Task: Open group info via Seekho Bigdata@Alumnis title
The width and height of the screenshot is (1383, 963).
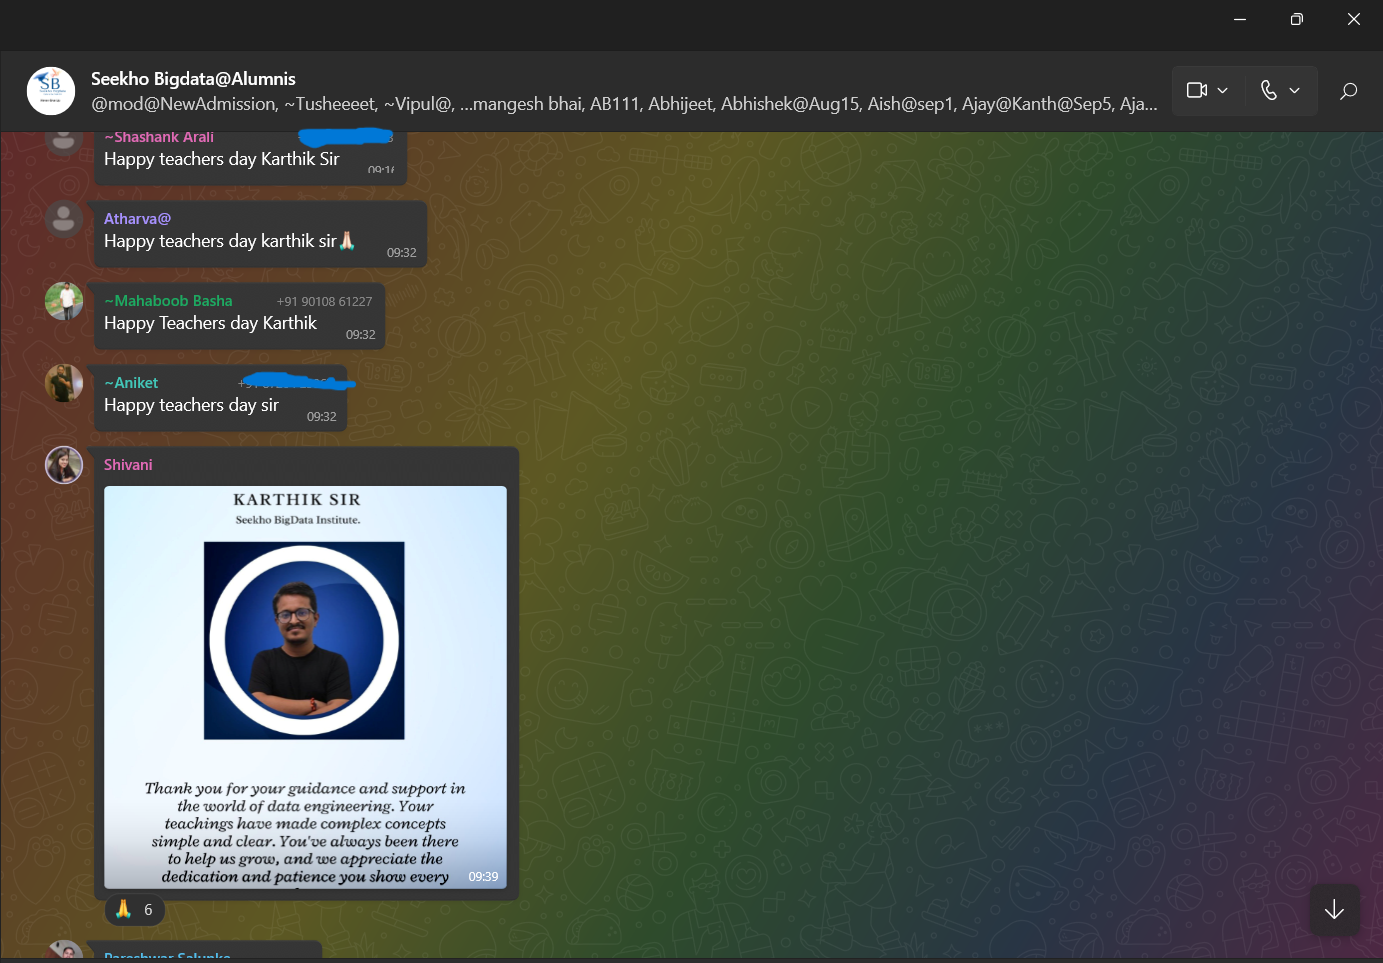Action: click(193, 79)
